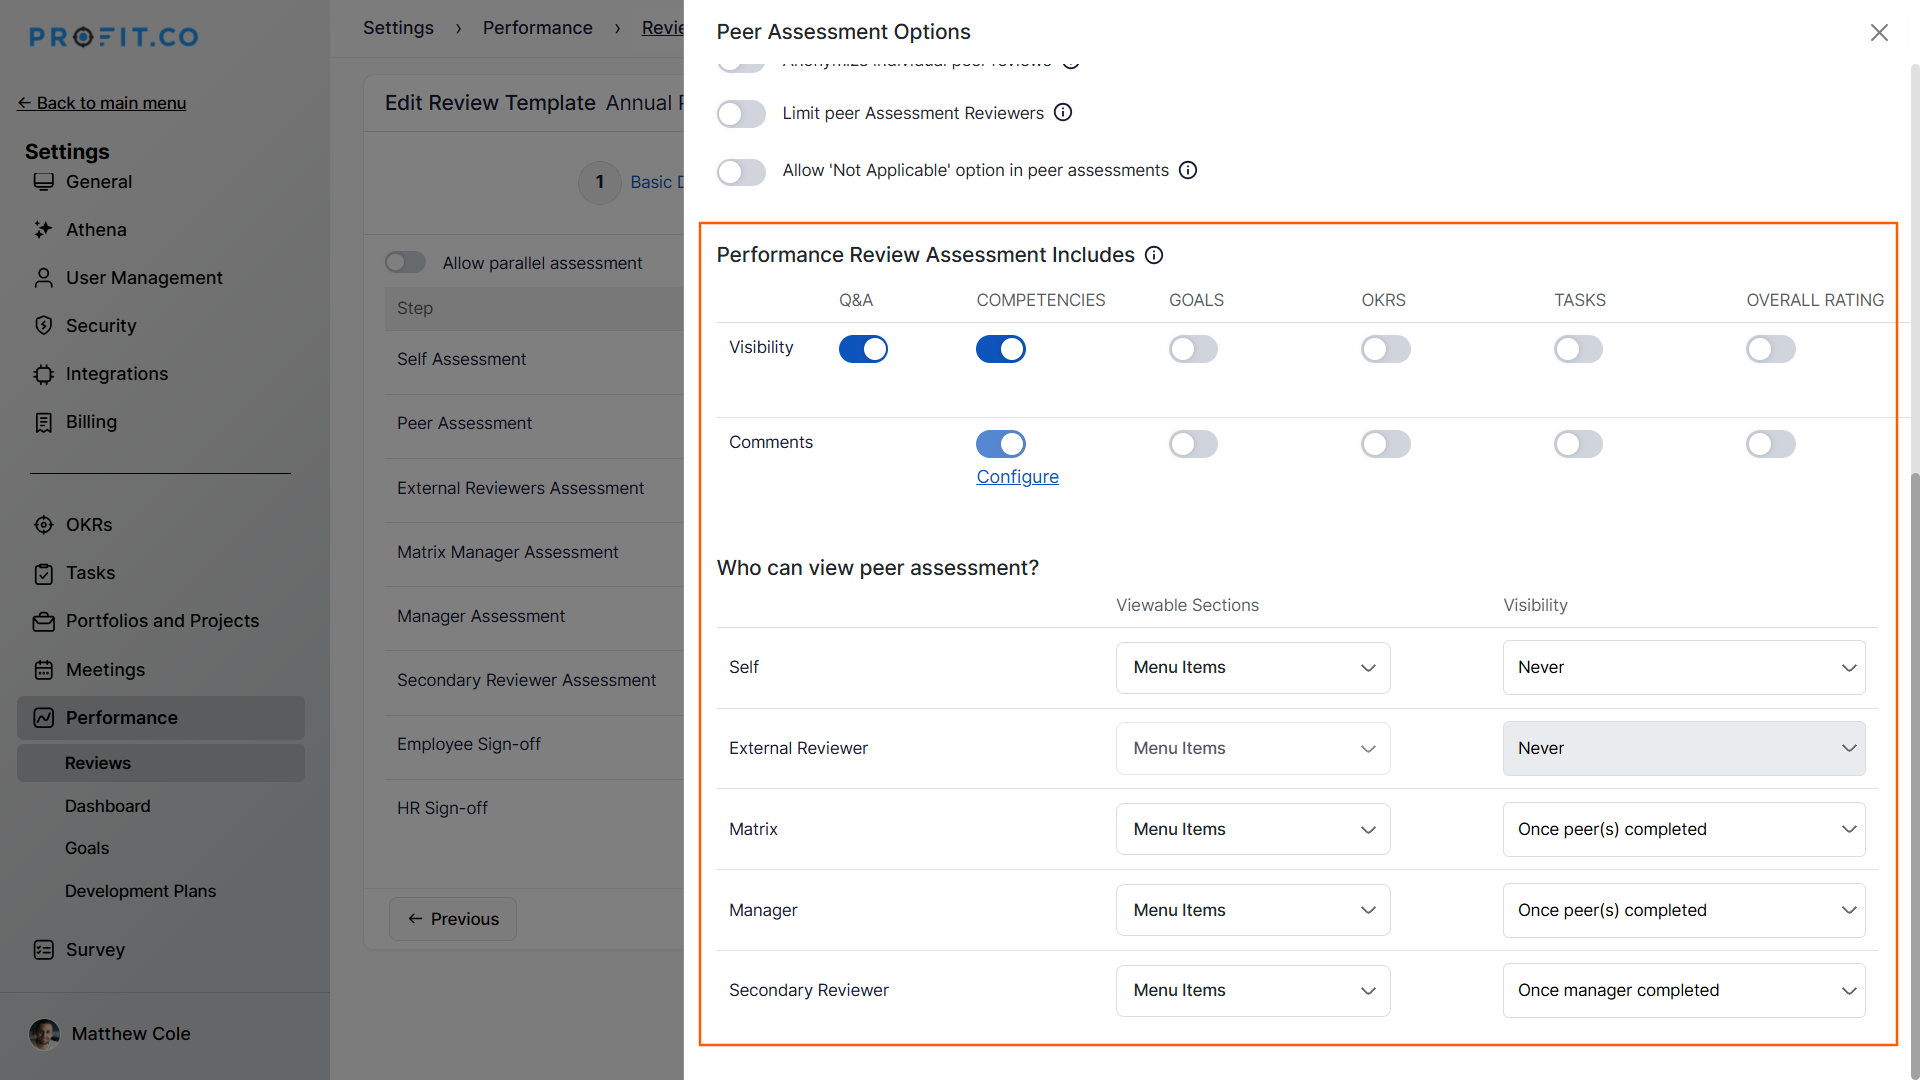This screenshot has height=1080, width=1920.
Task: Click the Billing receipt icon
Action: coord(43,422)
